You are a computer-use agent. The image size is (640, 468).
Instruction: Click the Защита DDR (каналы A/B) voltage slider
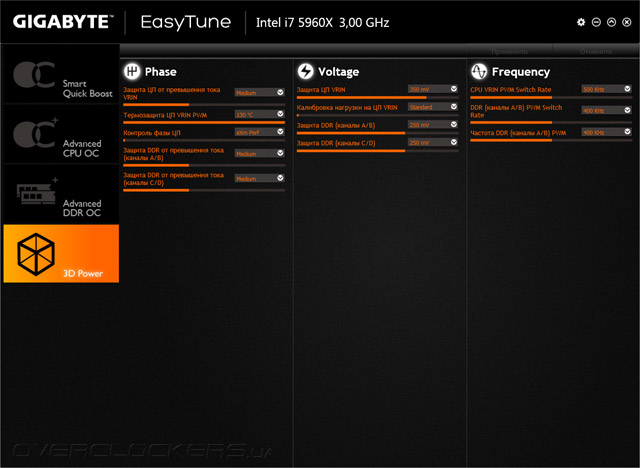point(378,133)
